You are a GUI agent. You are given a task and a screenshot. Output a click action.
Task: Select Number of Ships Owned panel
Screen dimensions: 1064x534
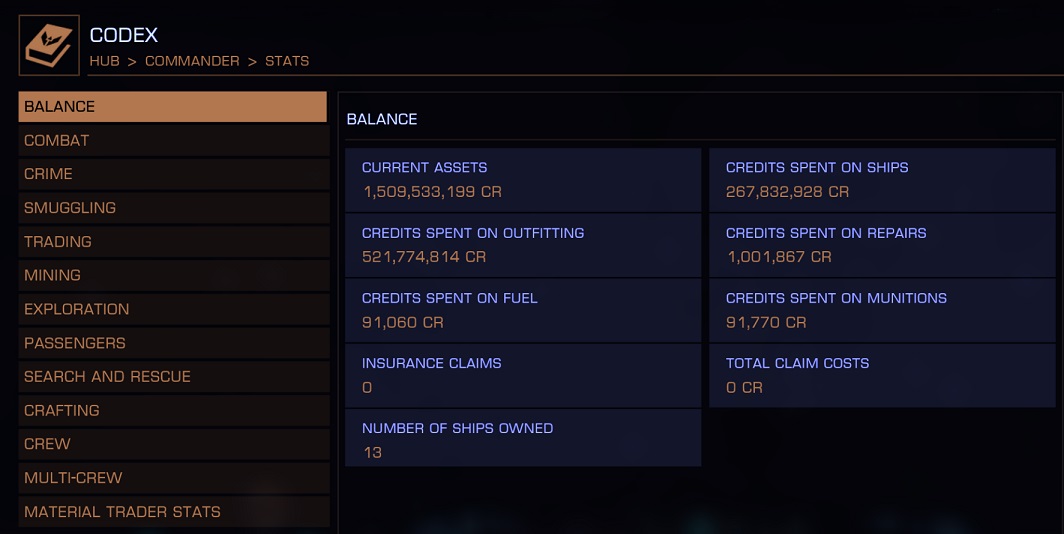pos(523,438)
